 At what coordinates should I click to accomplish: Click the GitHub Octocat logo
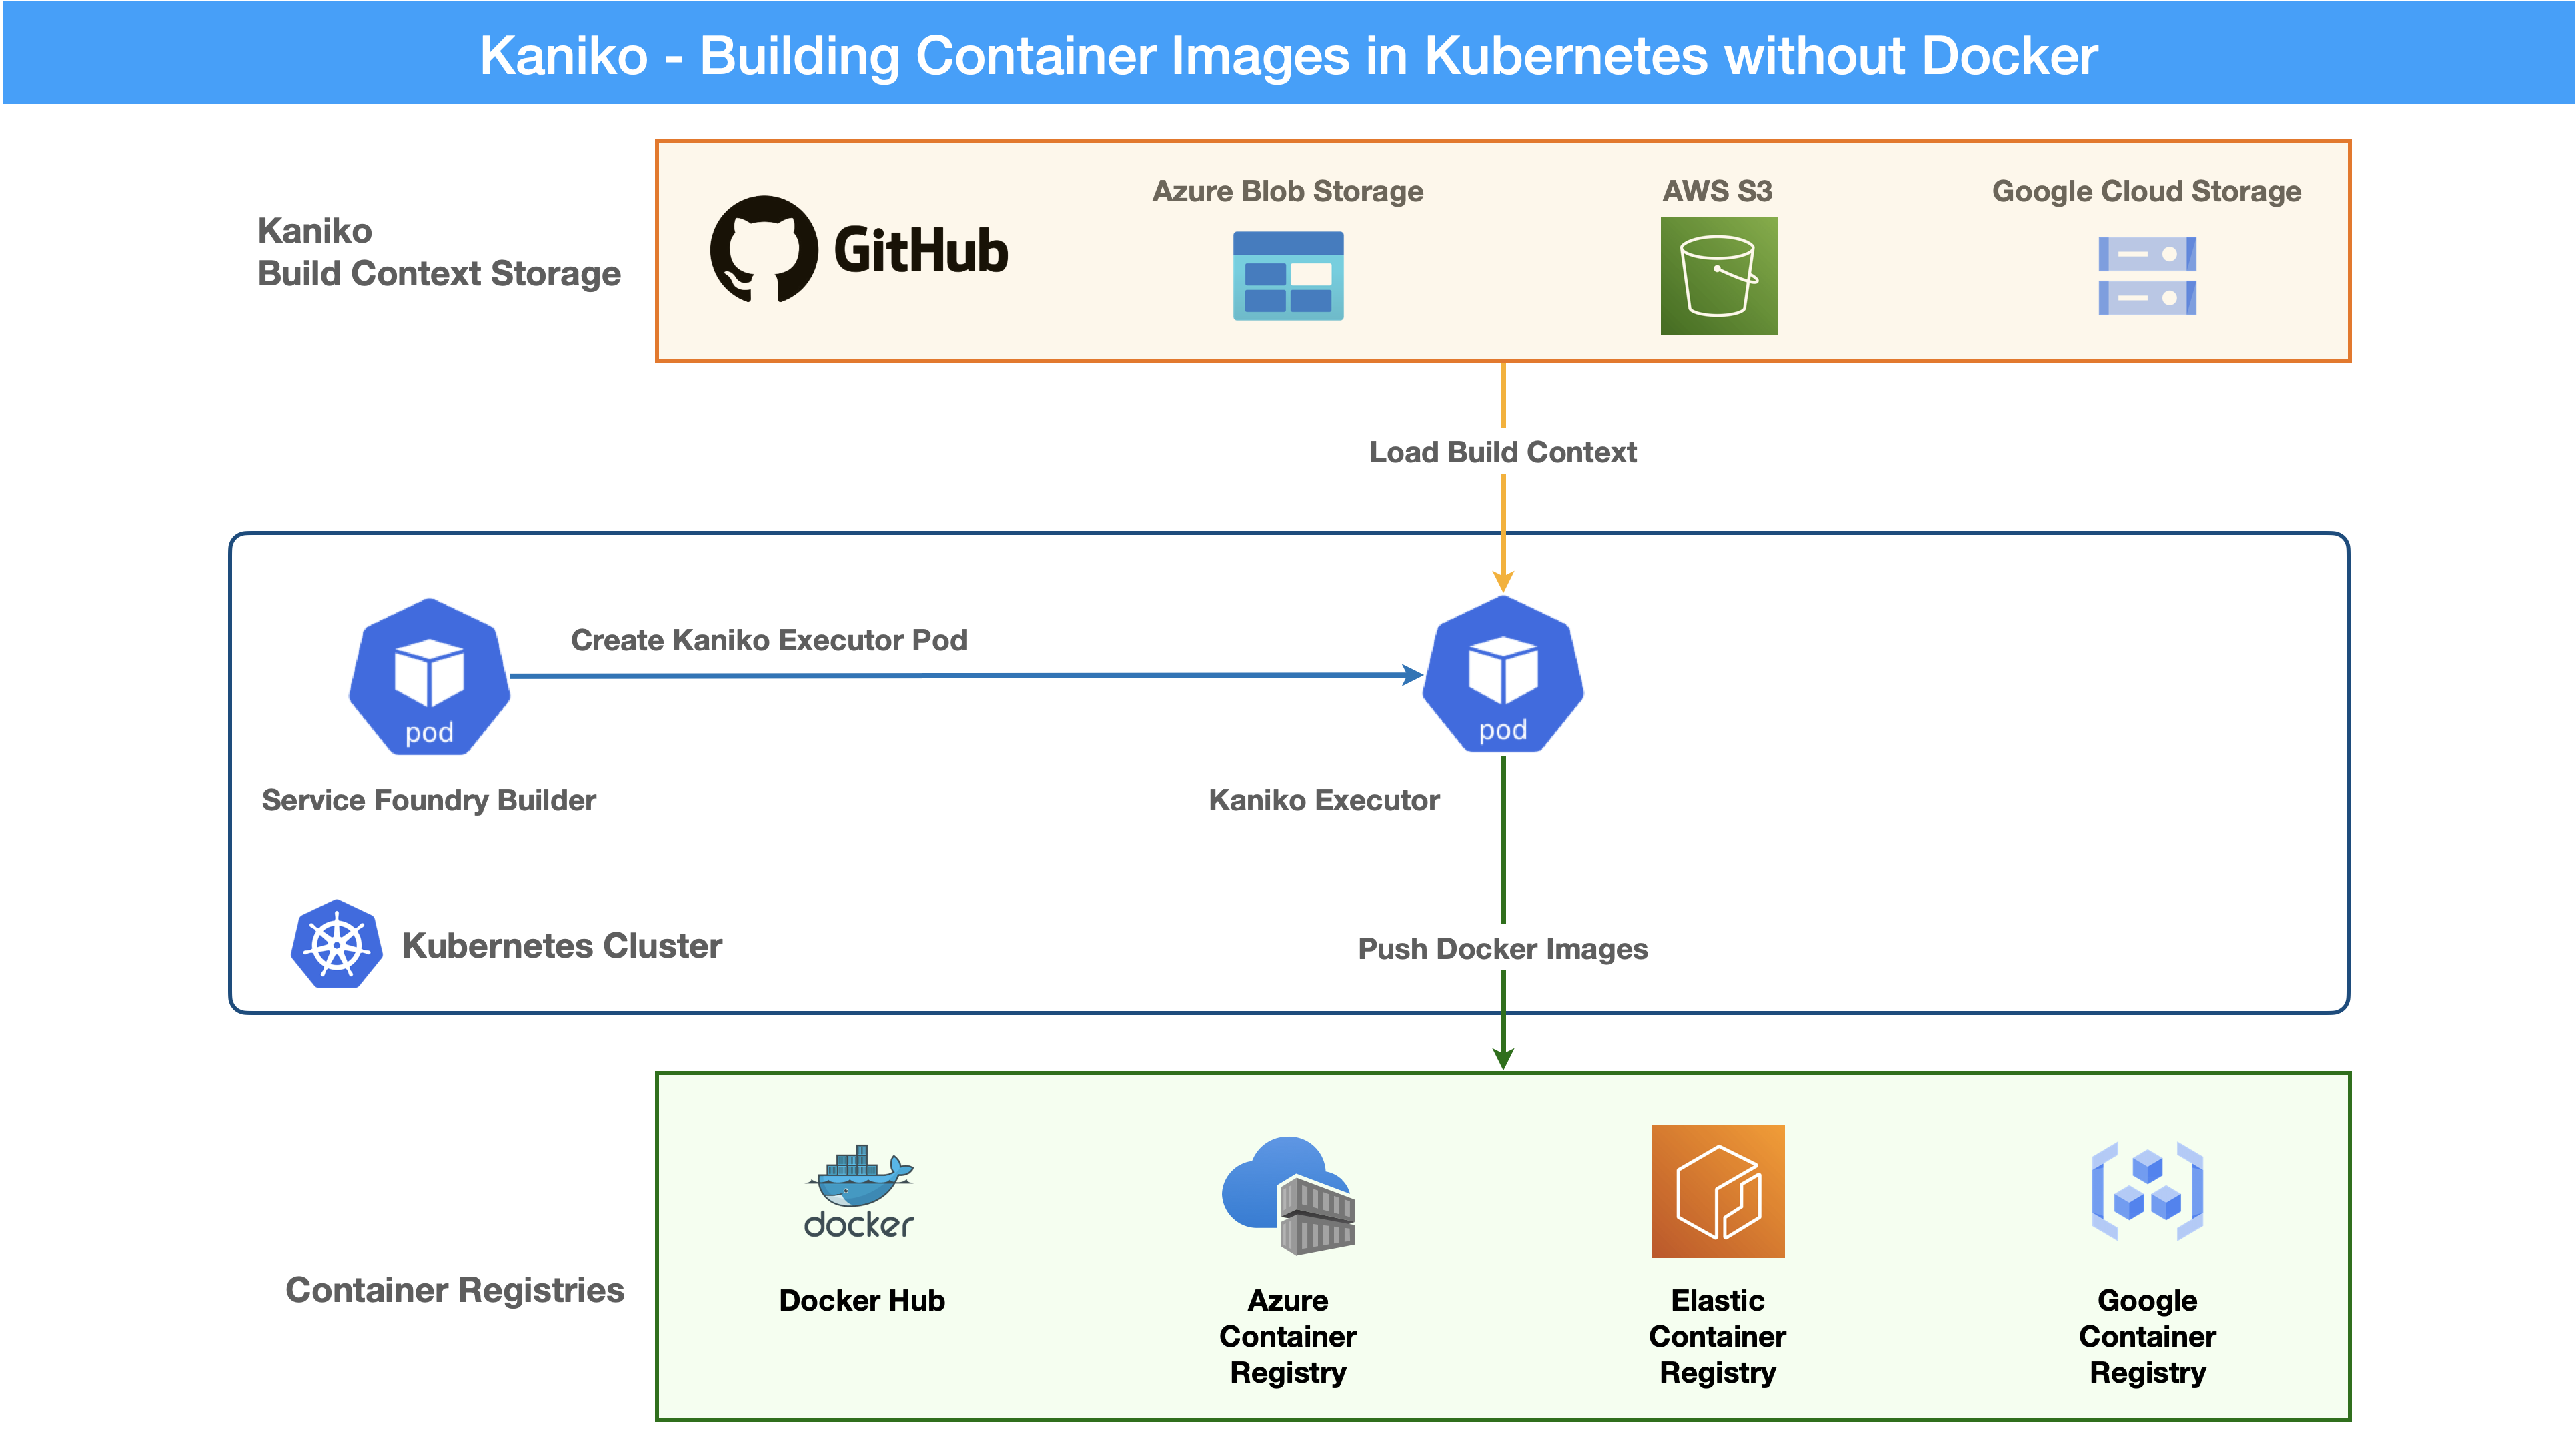tap(763, 249)
